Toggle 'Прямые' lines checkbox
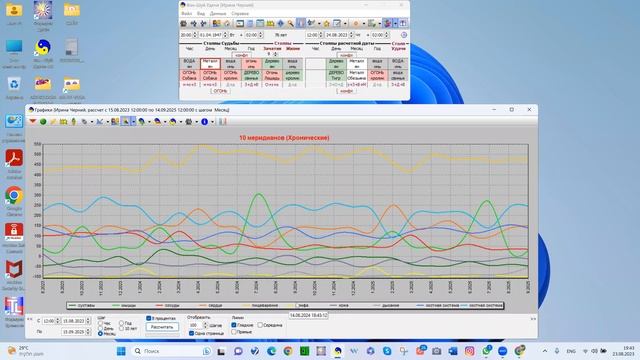 point(234,332)
